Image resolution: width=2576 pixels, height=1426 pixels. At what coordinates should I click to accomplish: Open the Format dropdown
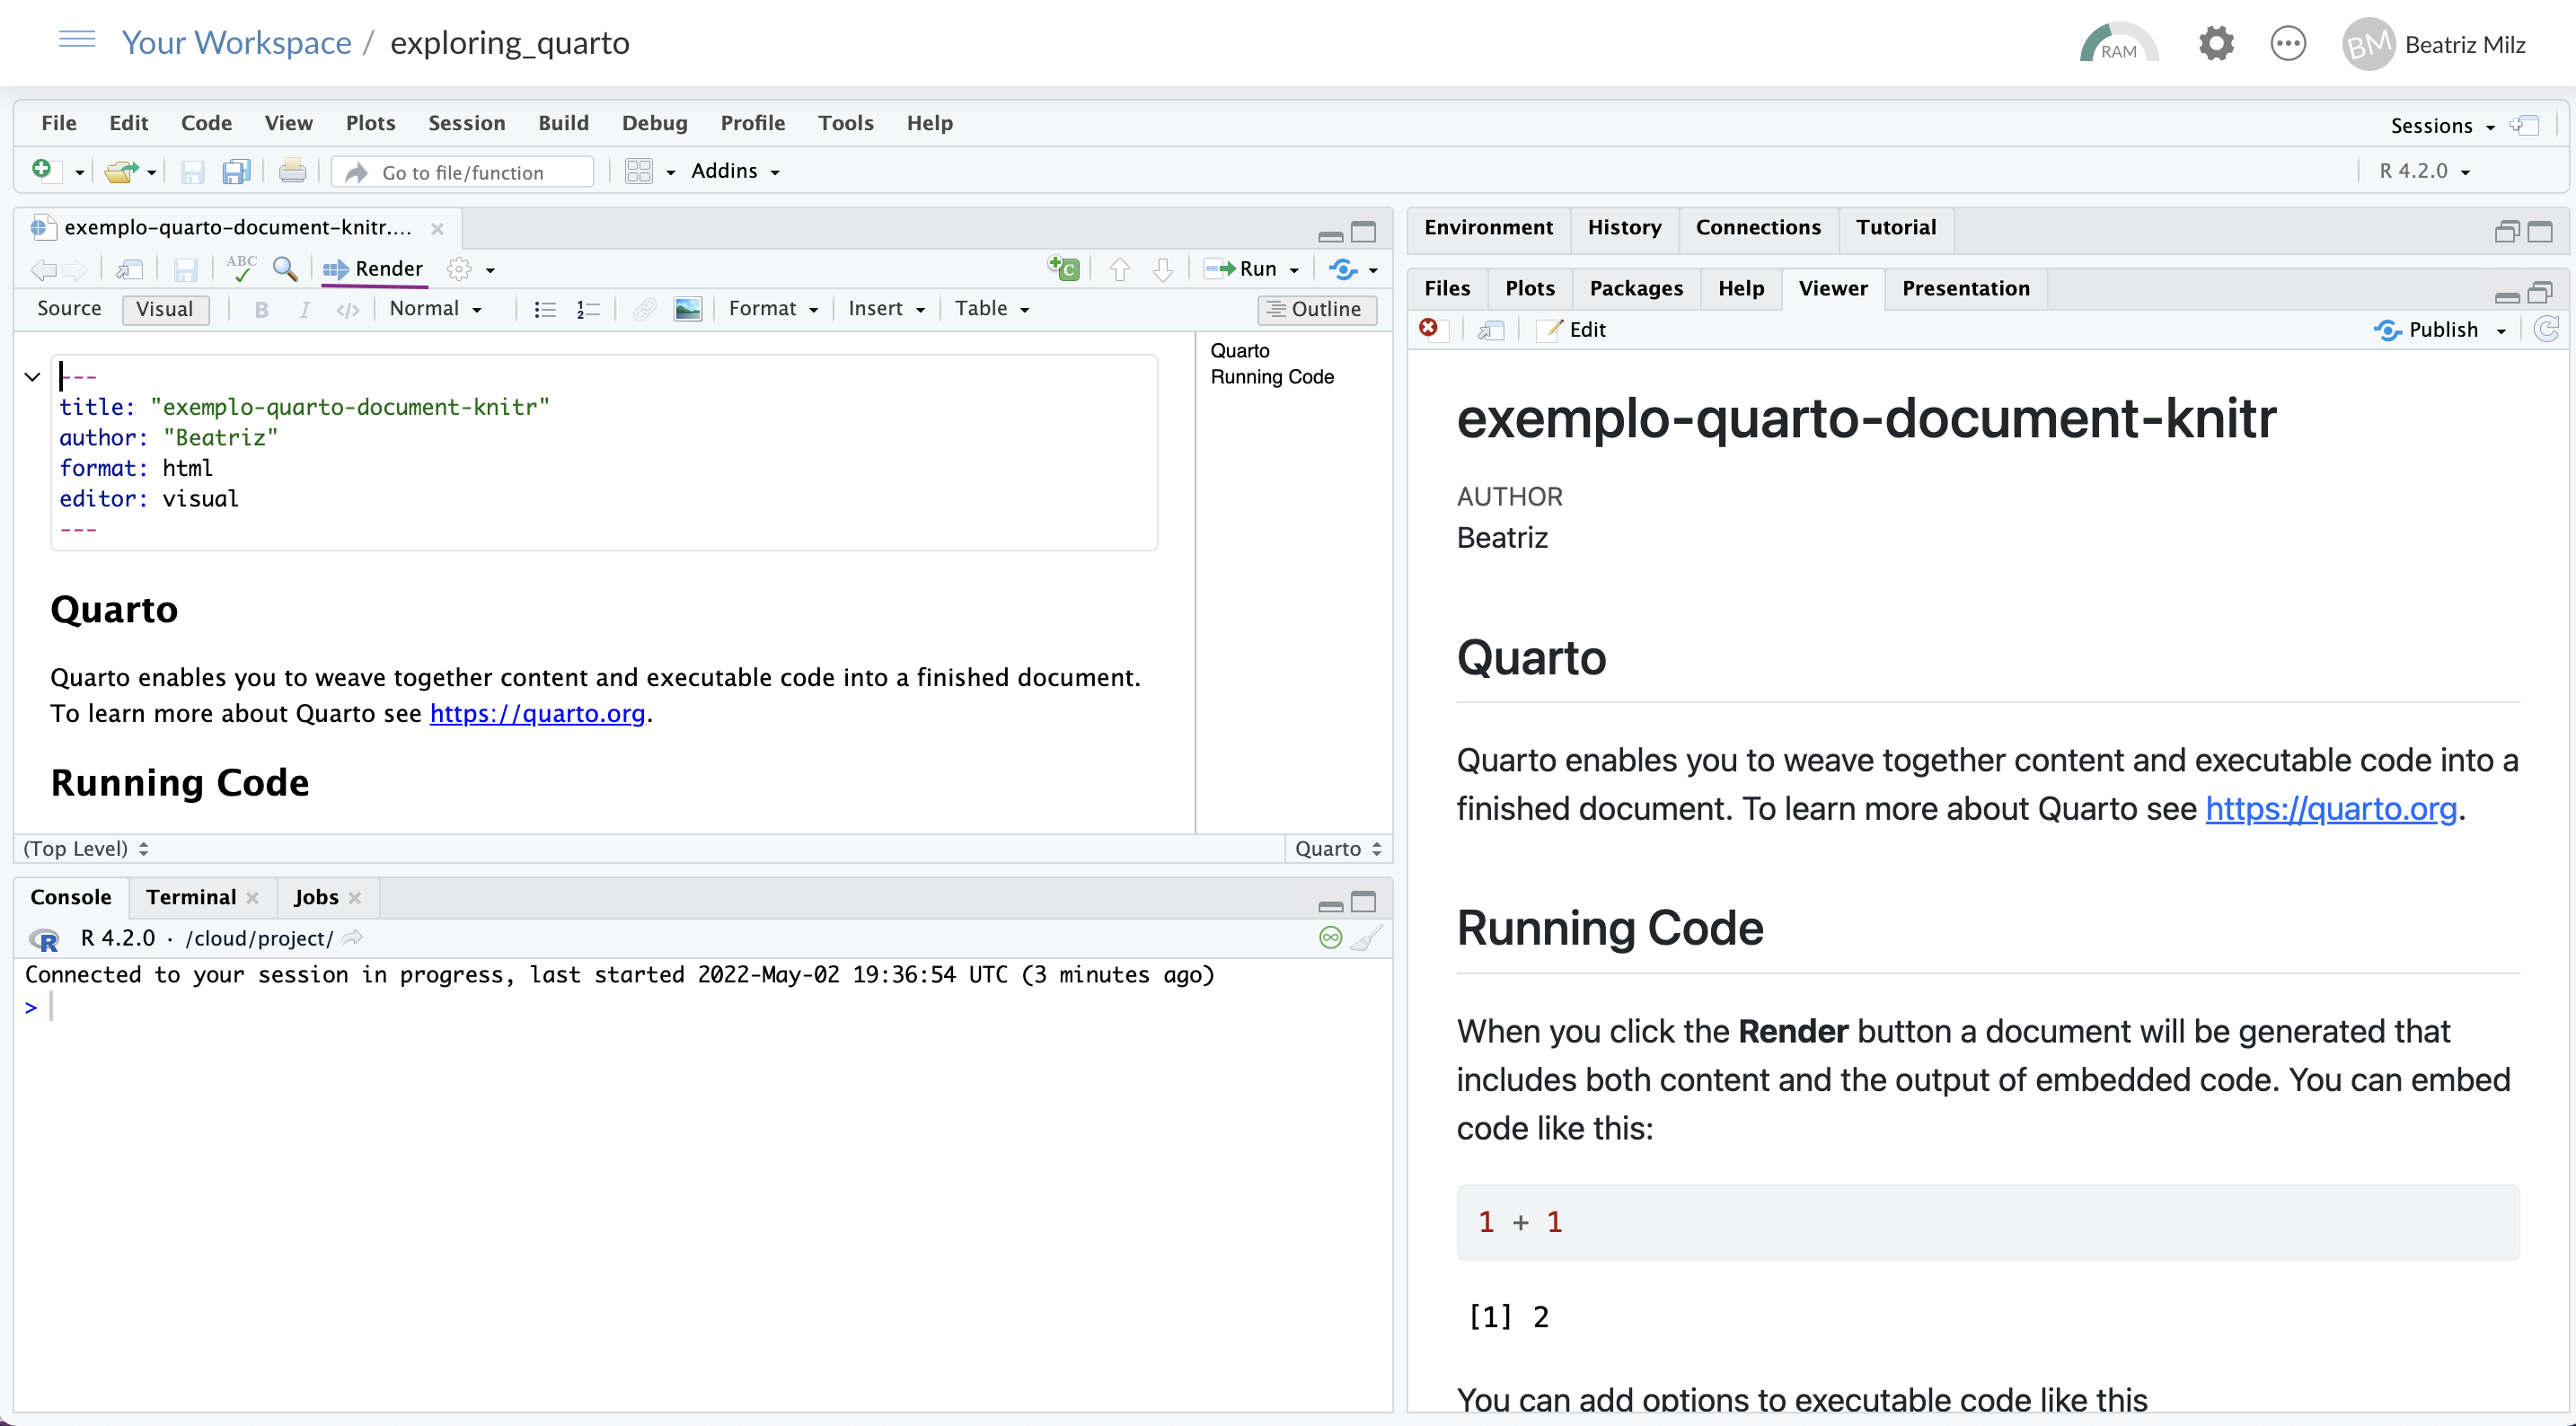pyautogui.click(x=772, y=308)
